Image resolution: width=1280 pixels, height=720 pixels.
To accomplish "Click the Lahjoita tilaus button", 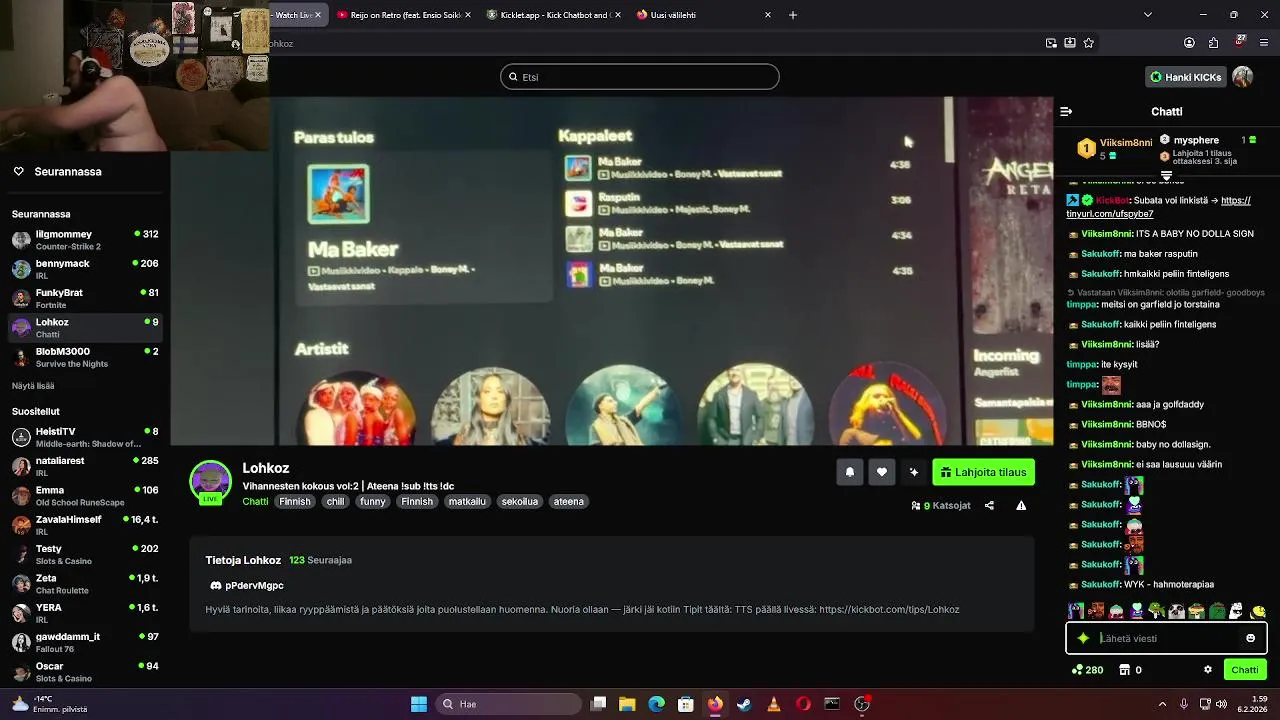I will point(984,472).
